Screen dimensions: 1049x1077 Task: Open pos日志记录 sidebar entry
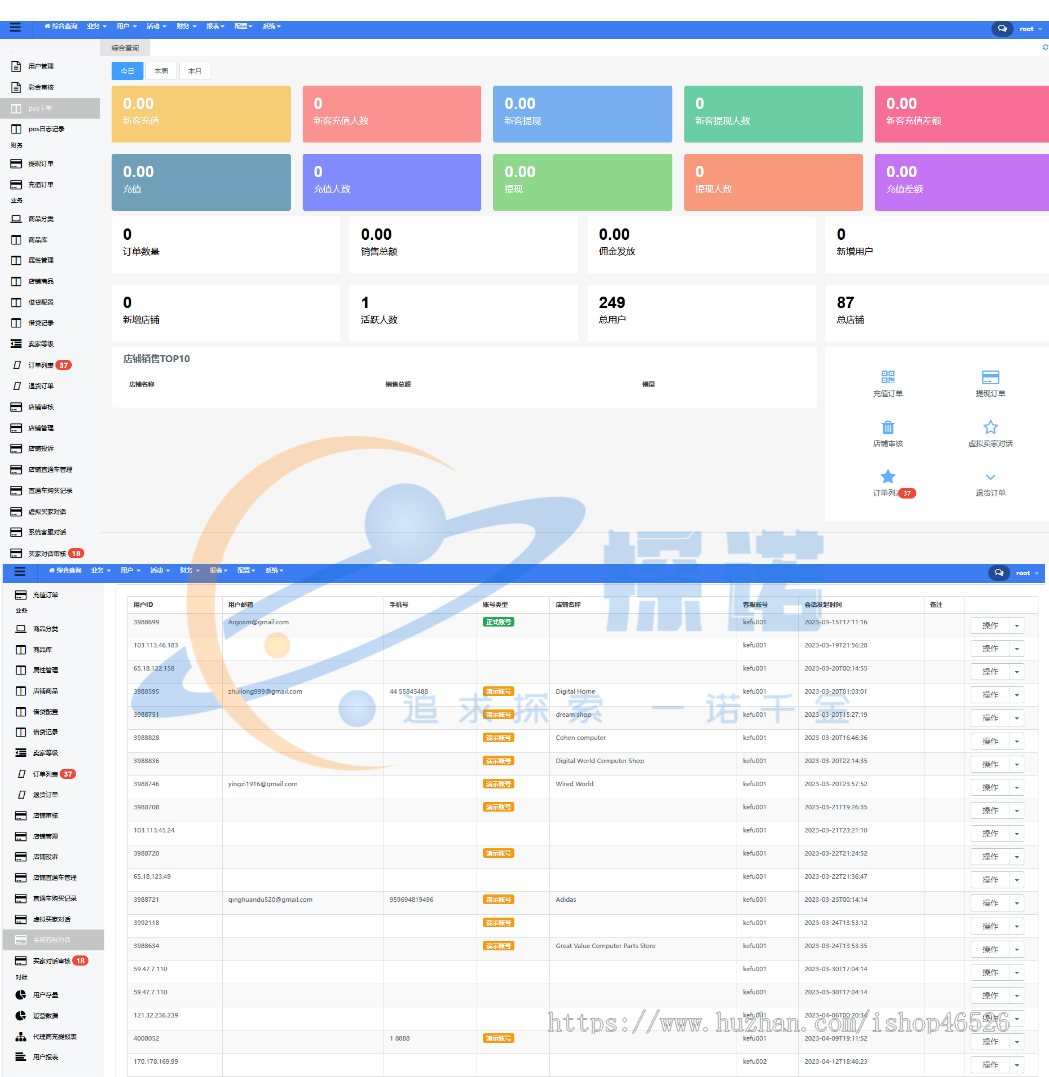pyautogui.click(x=46, y=129)
